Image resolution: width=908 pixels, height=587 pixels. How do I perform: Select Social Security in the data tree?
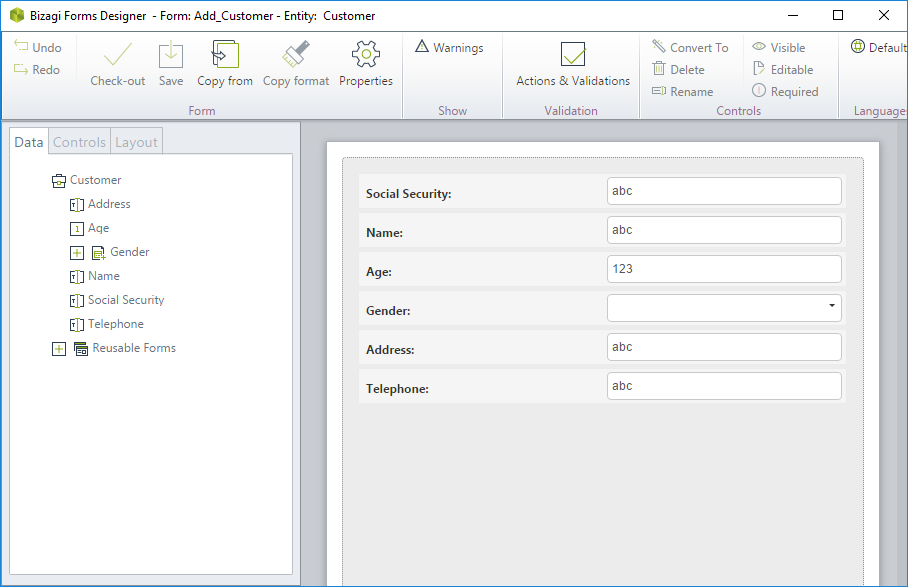click(x=126, y=300)
